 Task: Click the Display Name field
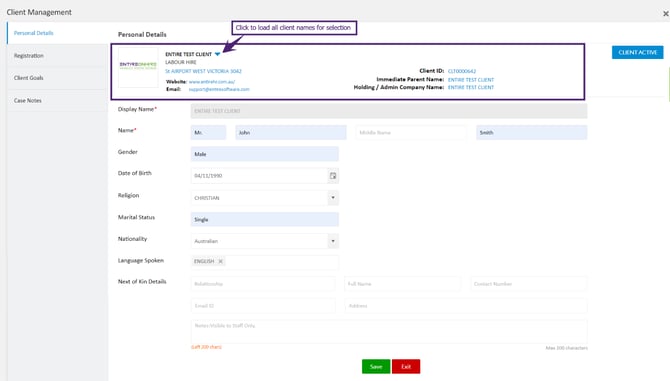click(389, 111)
